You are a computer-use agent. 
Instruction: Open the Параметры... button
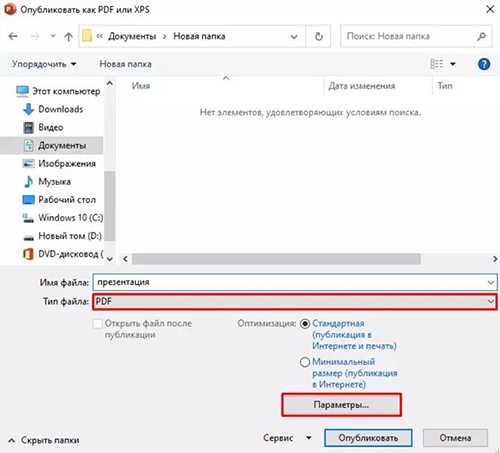[x=341, y=405]
